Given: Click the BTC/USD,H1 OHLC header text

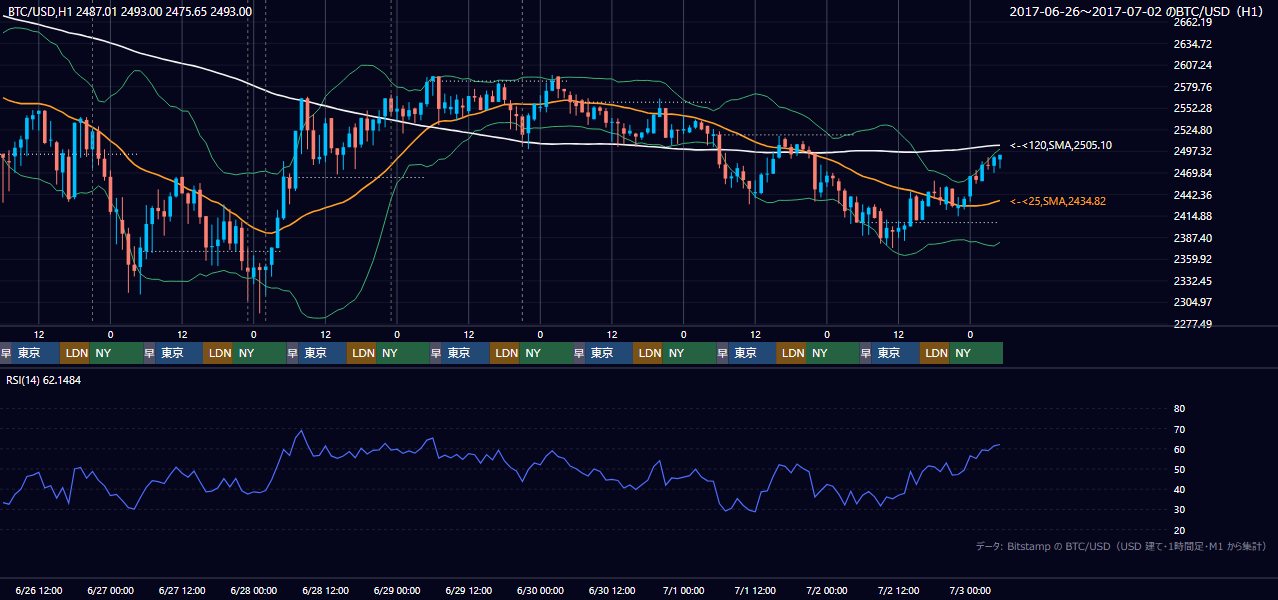Looking at the screenshot, I should pyautogui.click(x=129, y=11).
